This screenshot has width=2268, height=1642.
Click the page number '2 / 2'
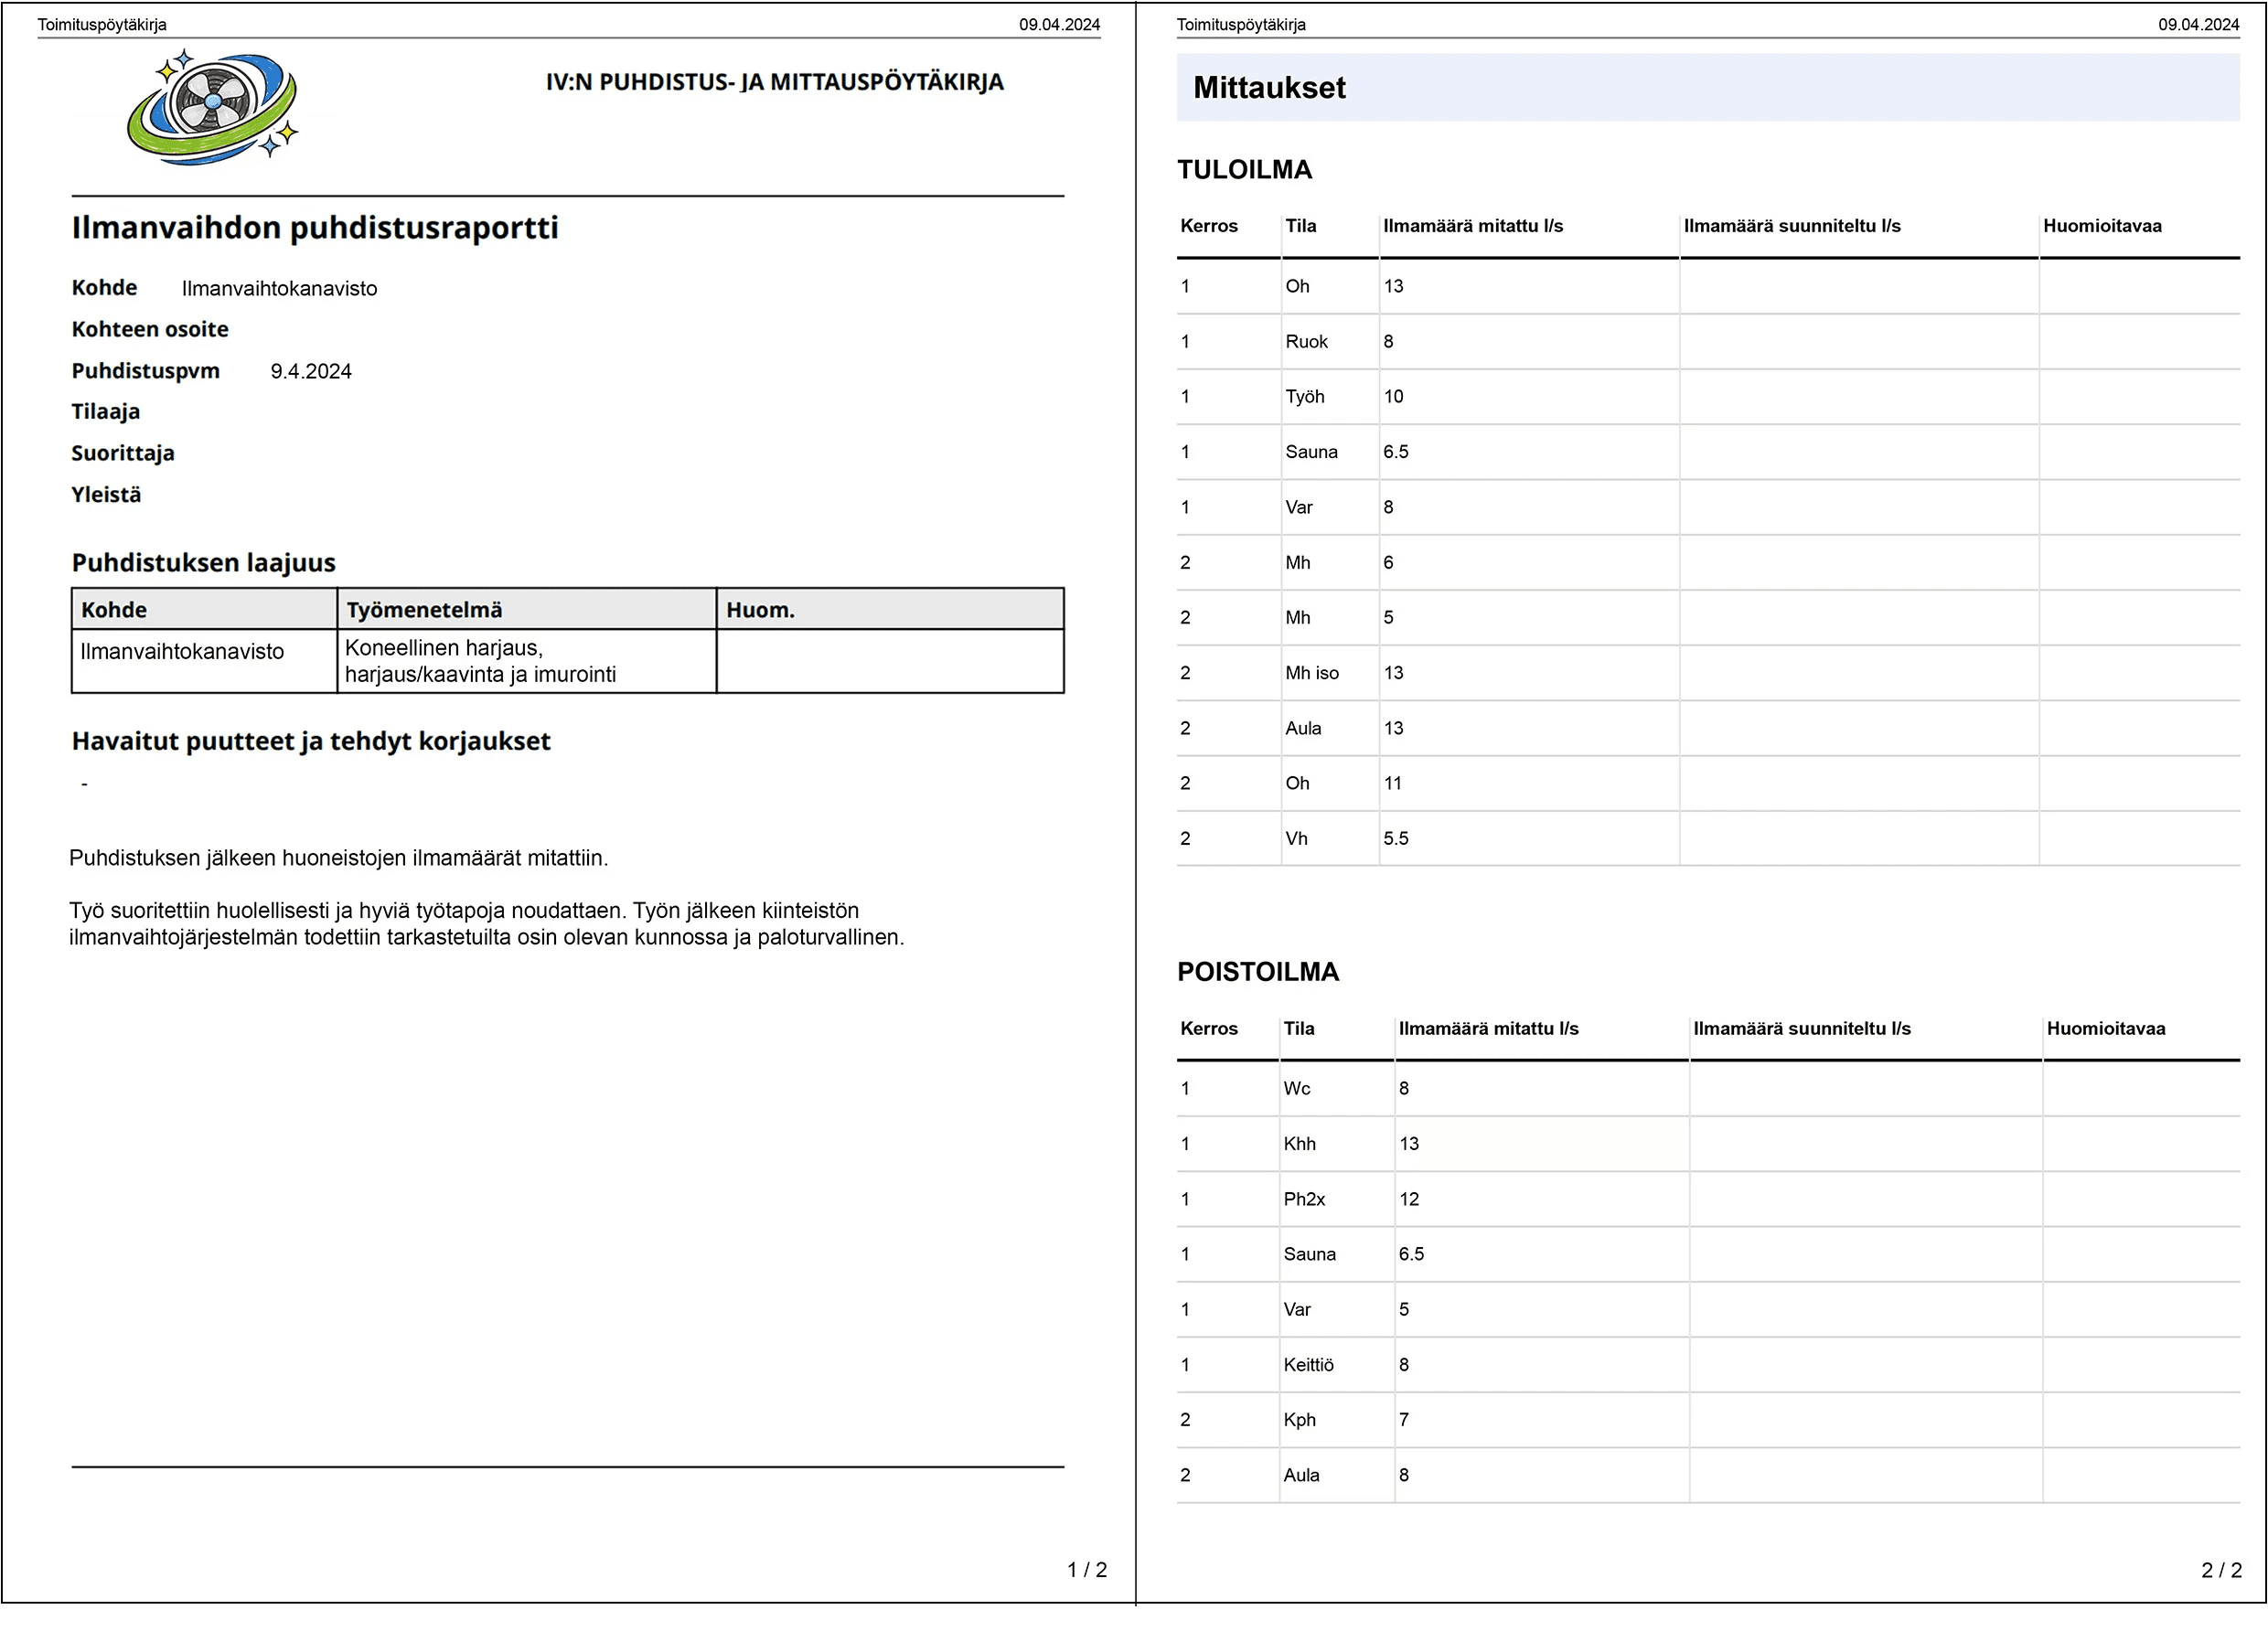[x=2221, y=1570]
